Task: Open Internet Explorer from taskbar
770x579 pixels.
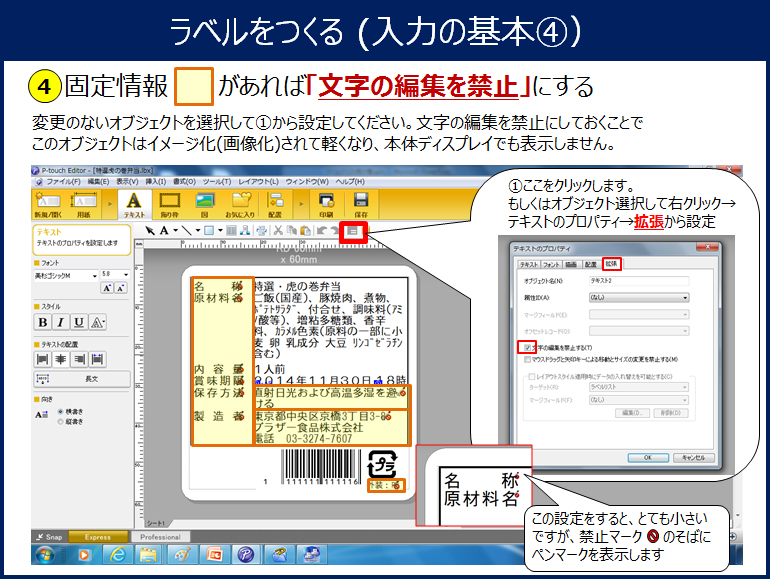Action: coord(117,554)
